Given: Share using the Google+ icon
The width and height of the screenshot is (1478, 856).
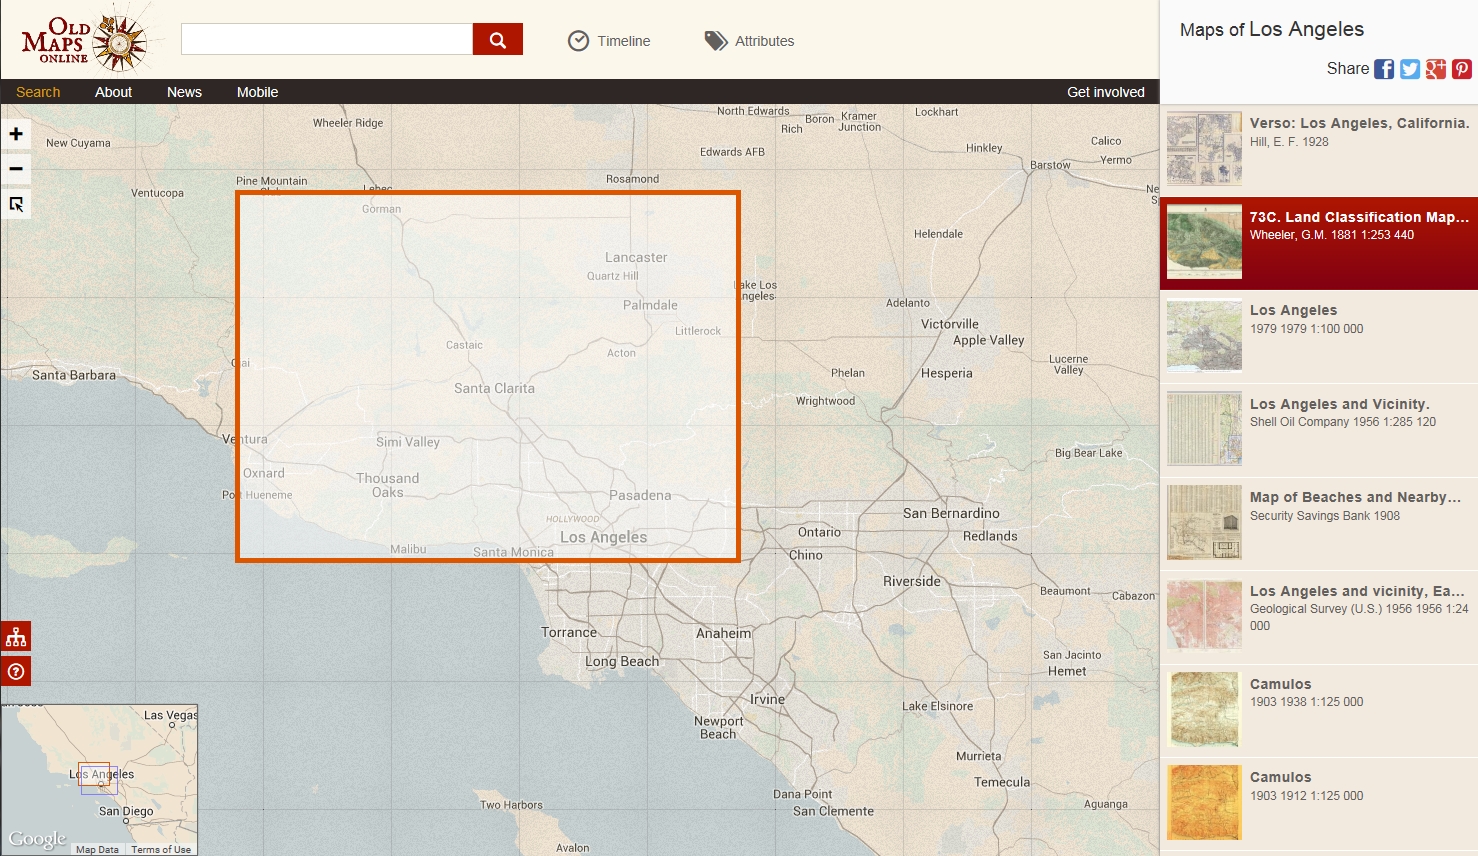Looking at the screenshot, I should point(1436,69).
